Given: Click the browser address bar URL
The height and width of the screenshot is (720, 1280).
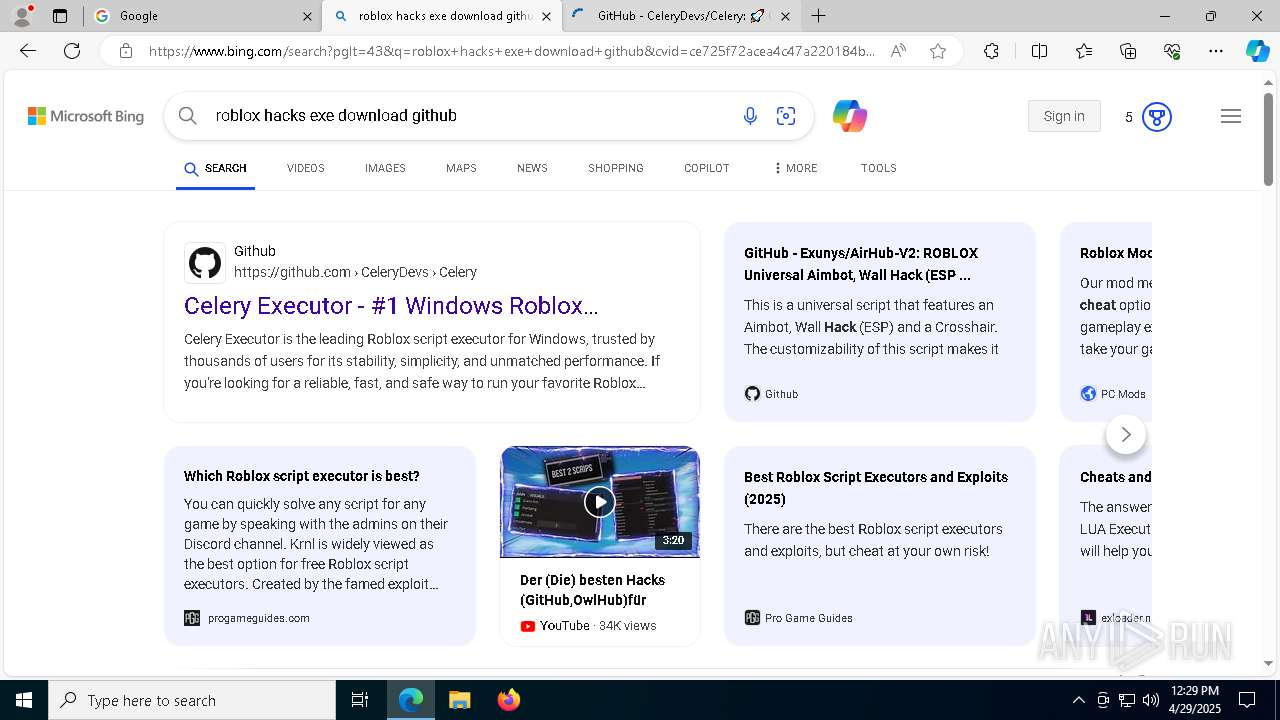Looking at the screenshot, I should click(x=512, y=51).
